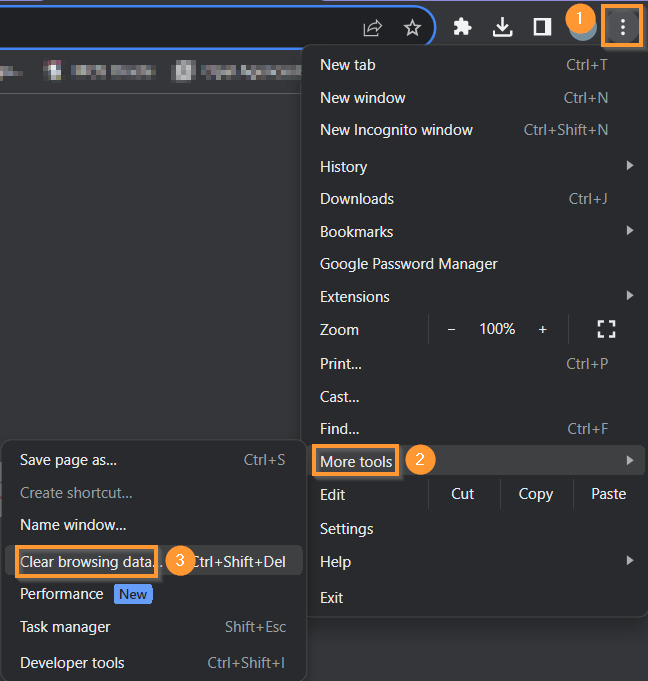Click Paste in Edit row

[x=608, y=494]
